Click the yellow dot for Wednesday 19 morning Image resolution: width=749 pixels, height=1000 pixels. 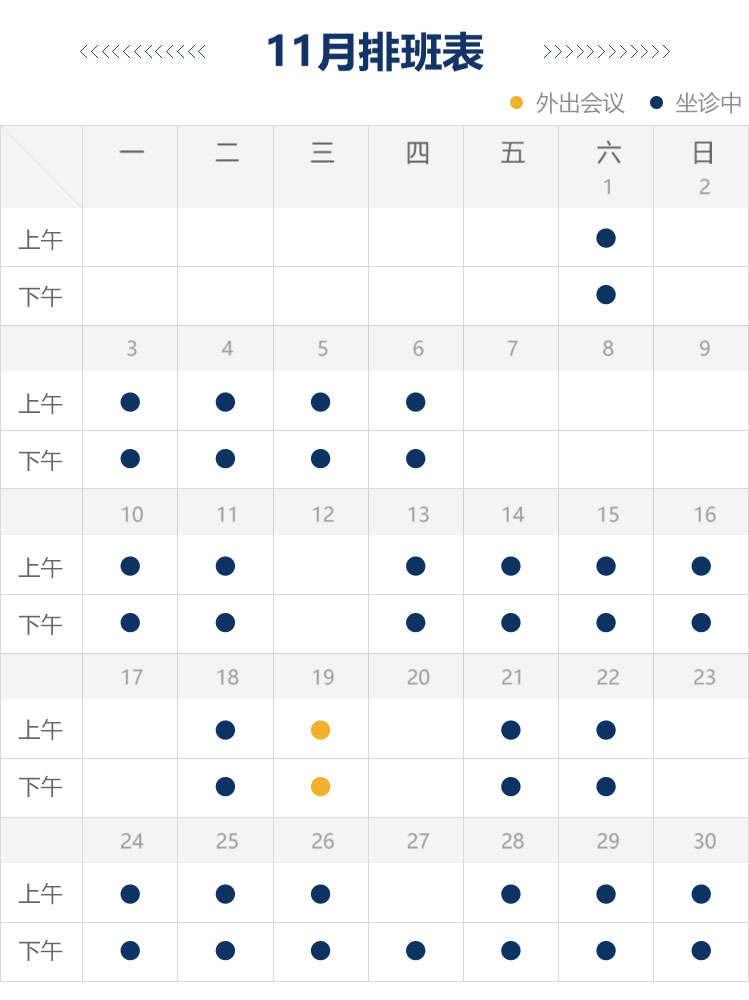tap(320, 730)
